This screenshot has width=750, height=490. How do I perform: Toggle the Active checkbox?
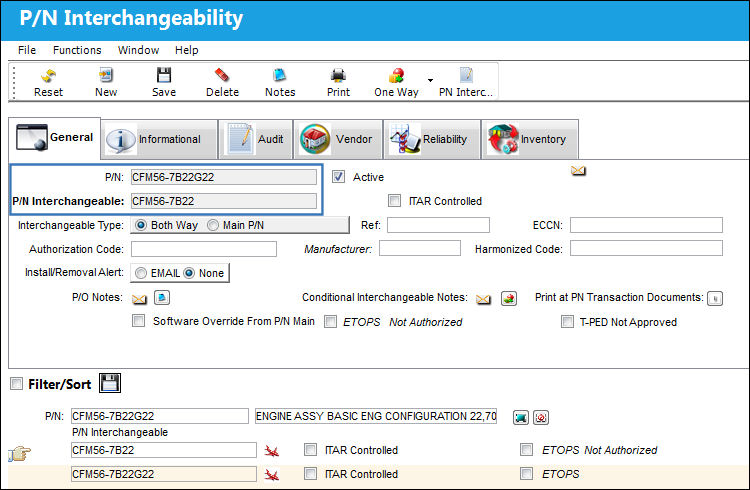point(338,177)
